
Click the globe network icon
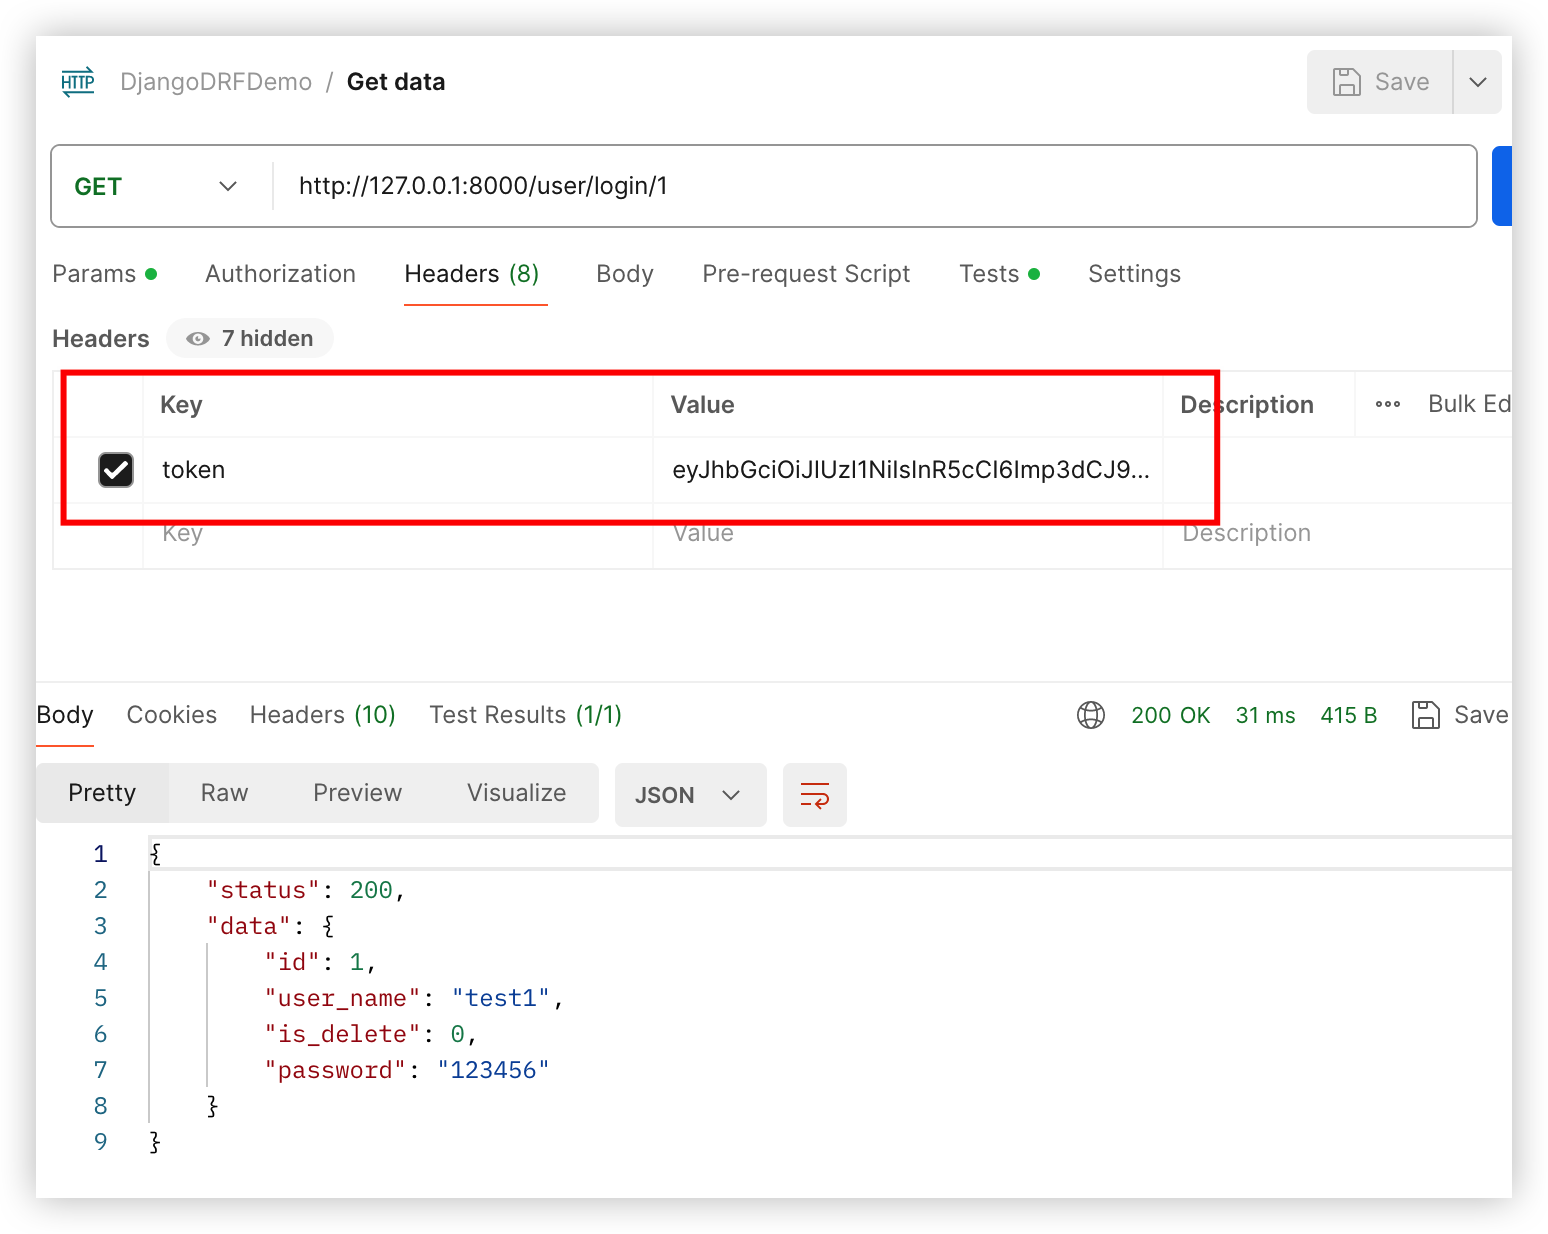[x=1090, y=715]
